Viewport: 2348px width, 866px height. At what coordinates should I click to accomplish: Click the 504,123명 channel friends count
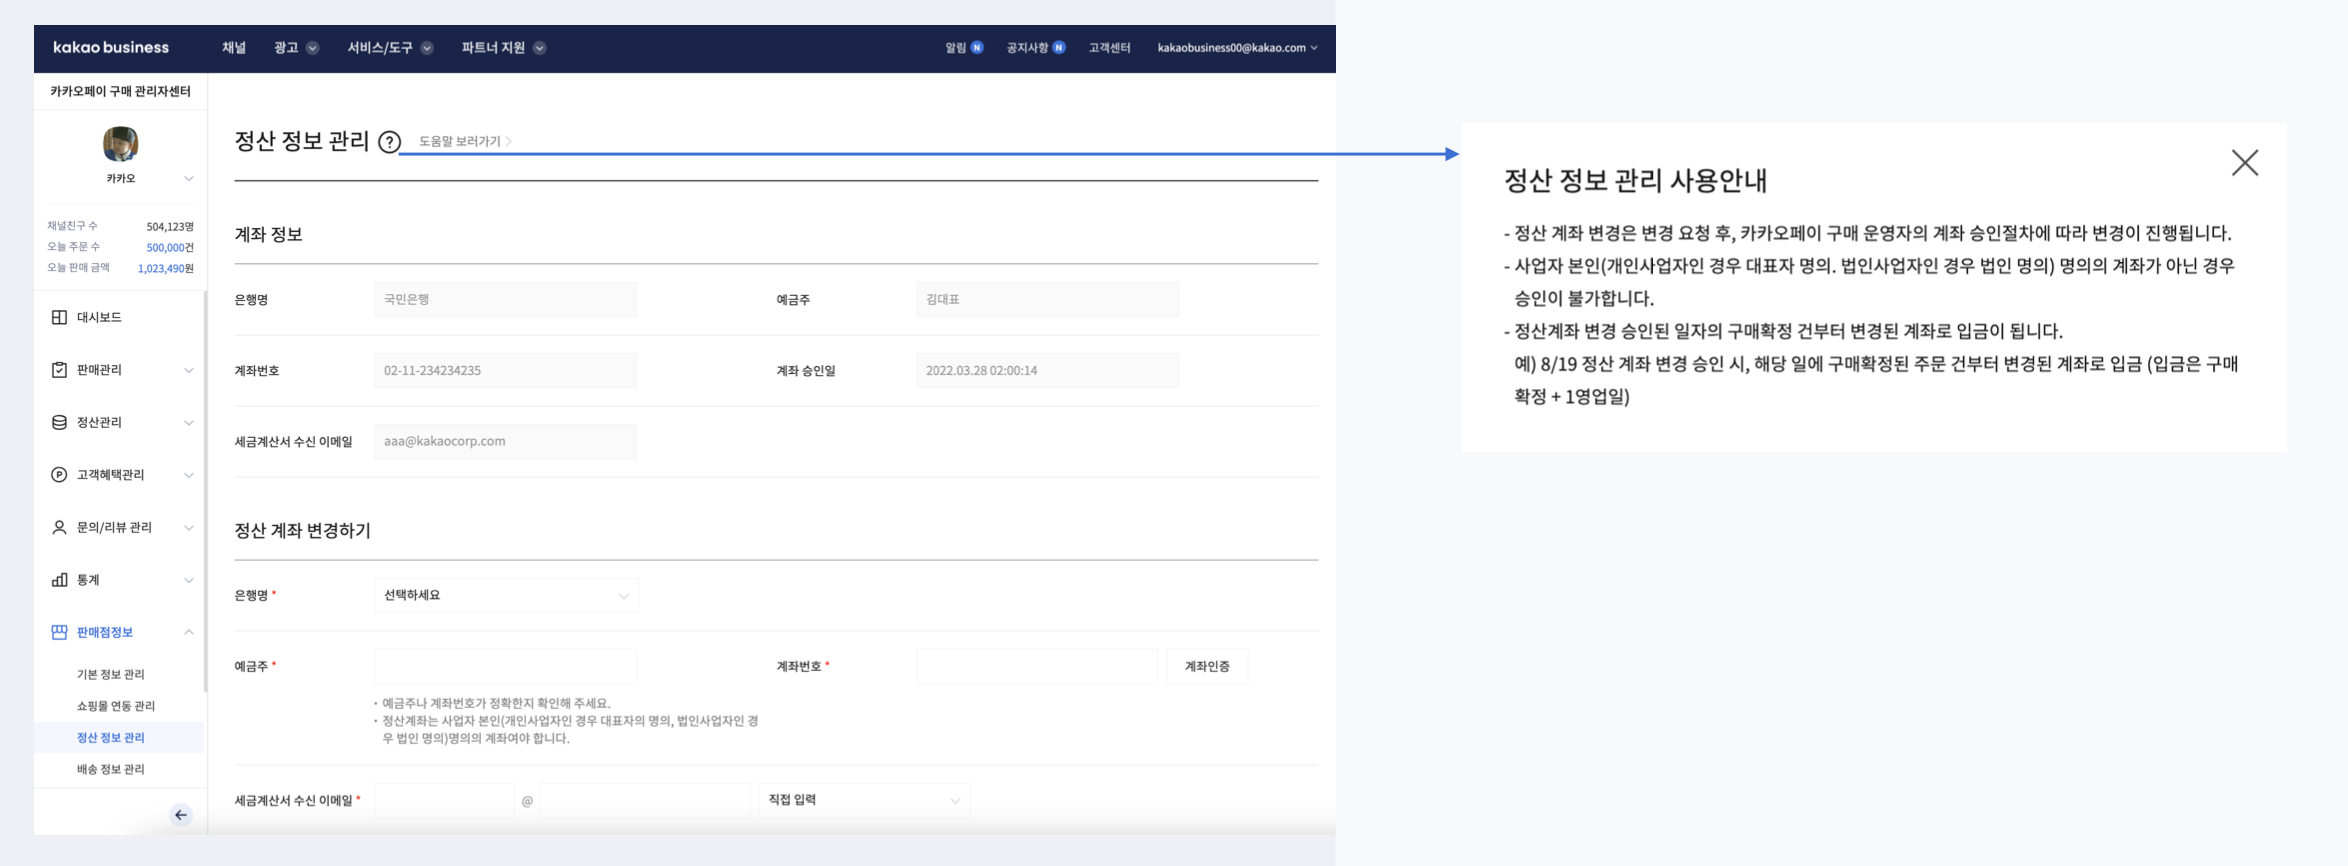170,227
